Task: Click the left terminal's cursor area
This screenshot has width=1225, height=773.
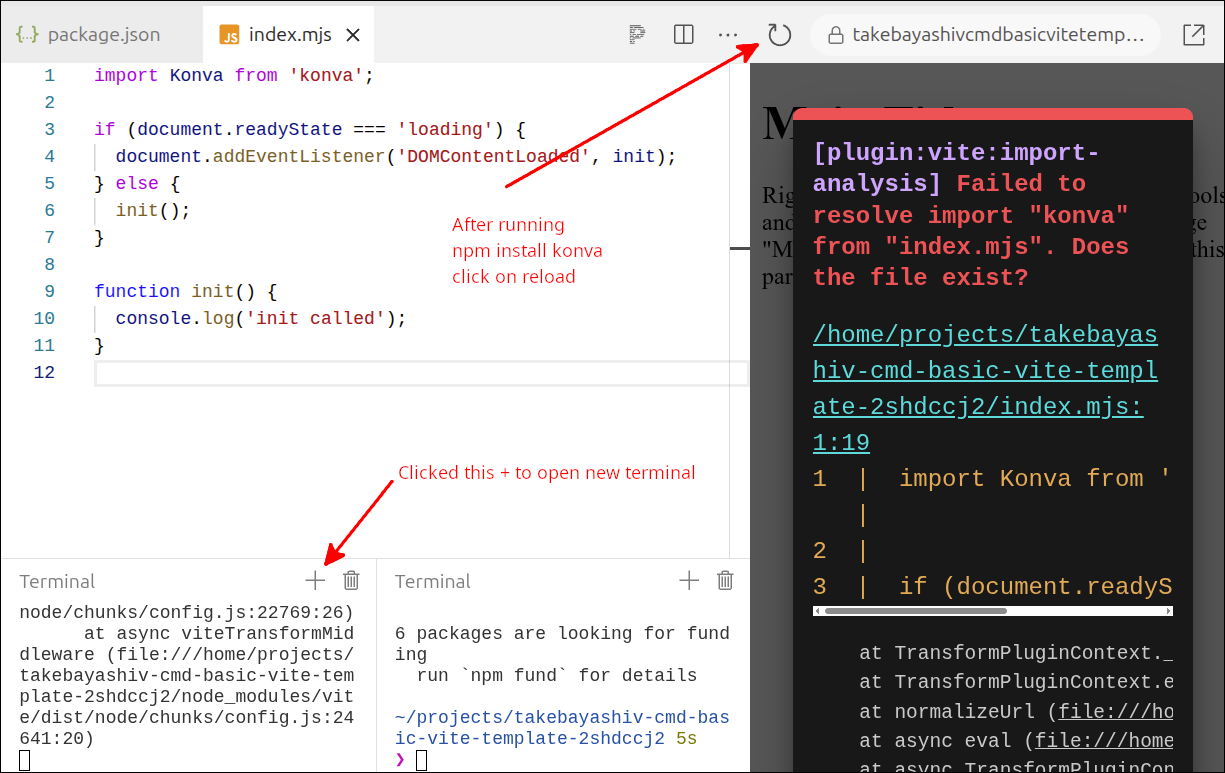Action: tap(25, 761)
